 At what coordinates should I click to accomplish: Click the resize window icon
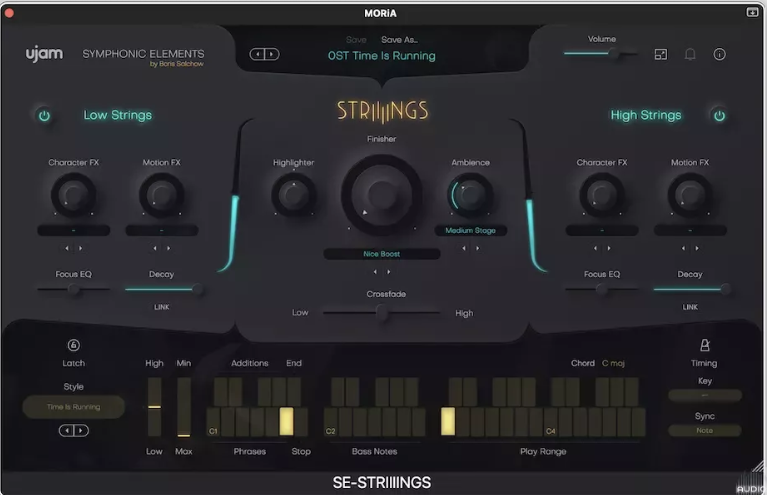pyautogui.click(x=661, y=54)
